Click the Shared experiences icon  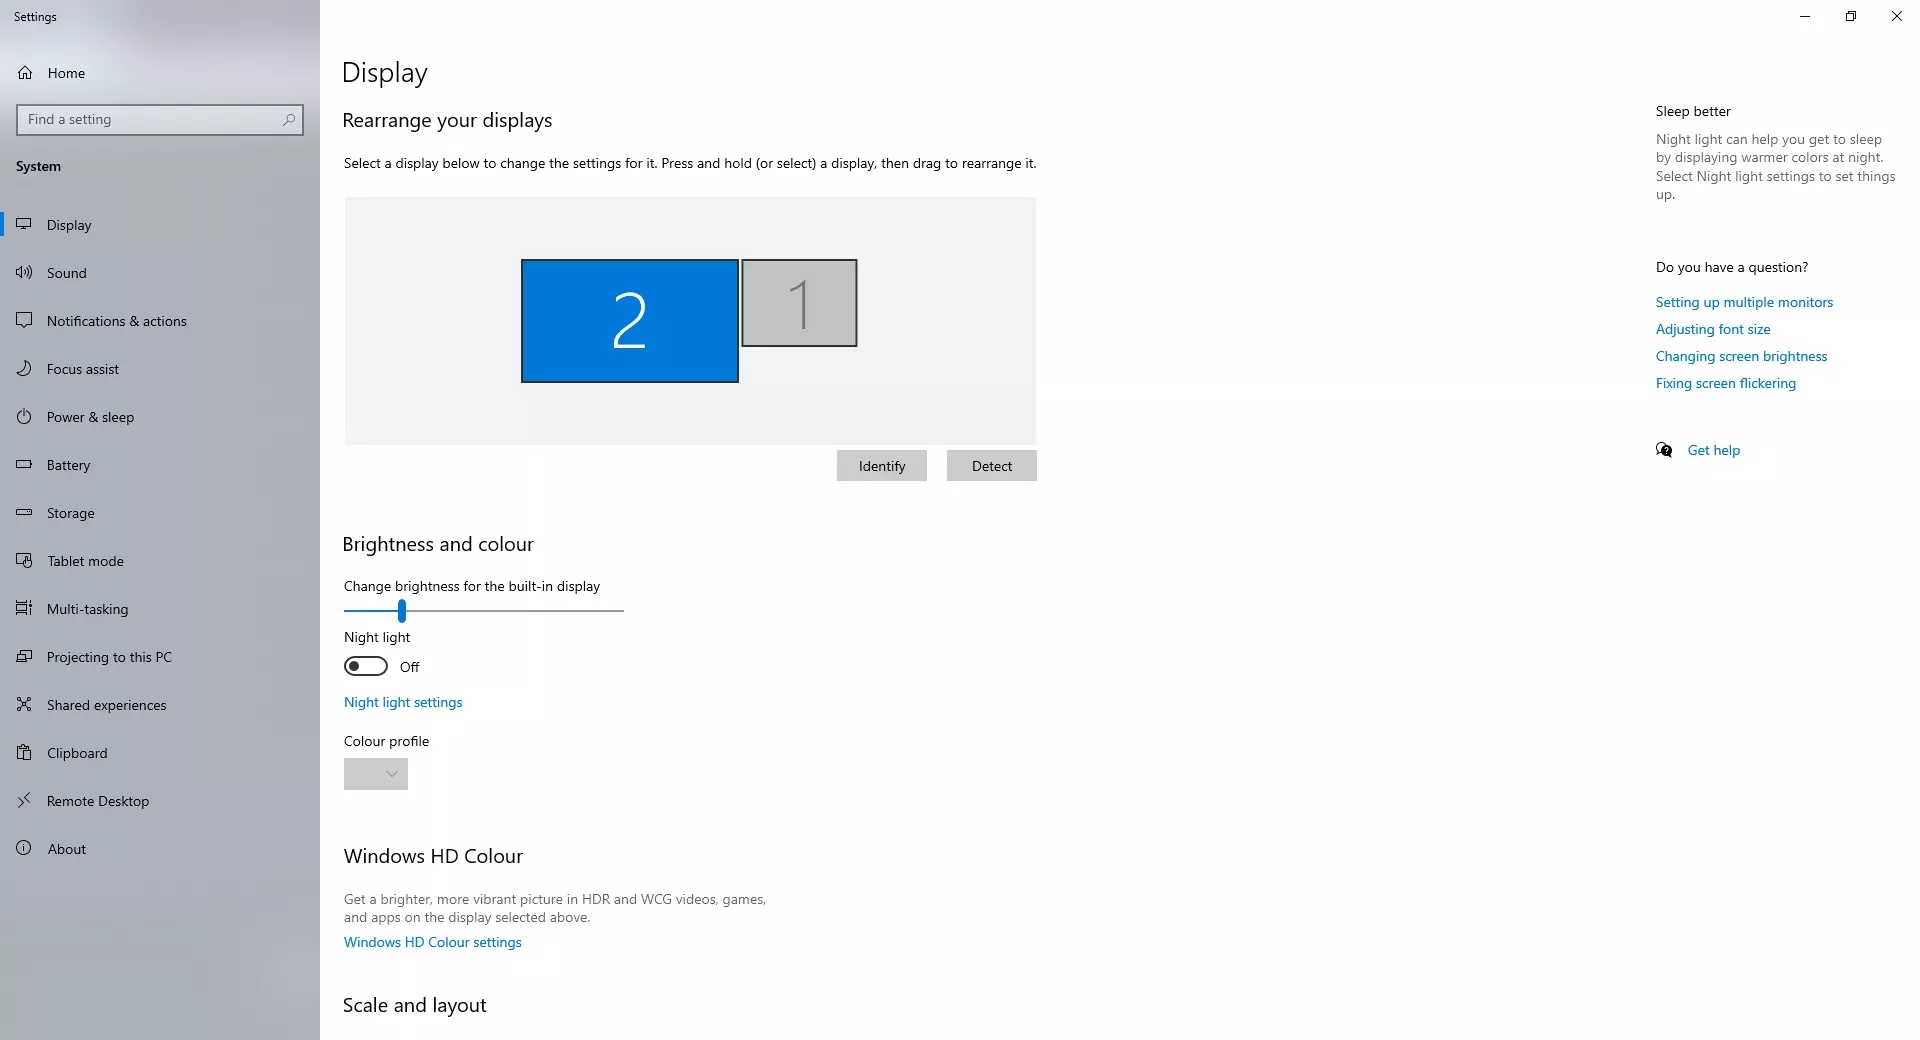point(24,705)
